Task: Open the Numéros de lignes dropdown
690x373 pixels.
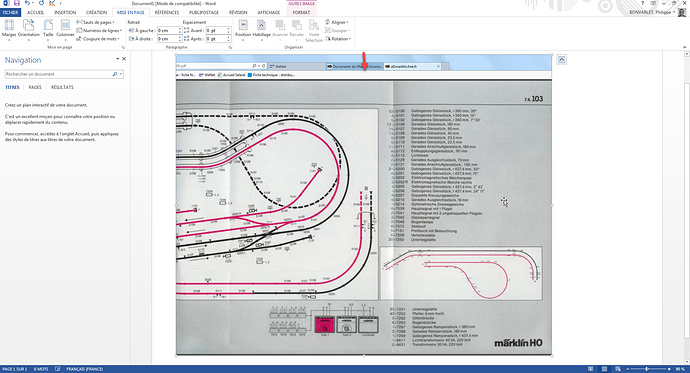Action: pyautogui.click(x=99, y=30)
